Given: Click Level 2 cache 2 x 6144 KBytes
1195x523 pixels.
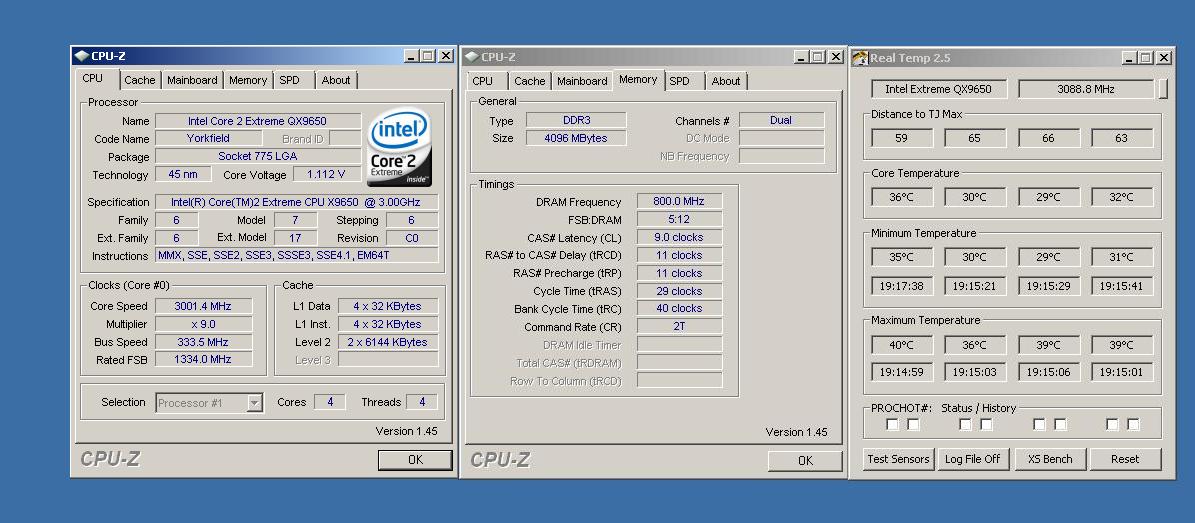Looking at the screenshot, I should pos(388,342).
